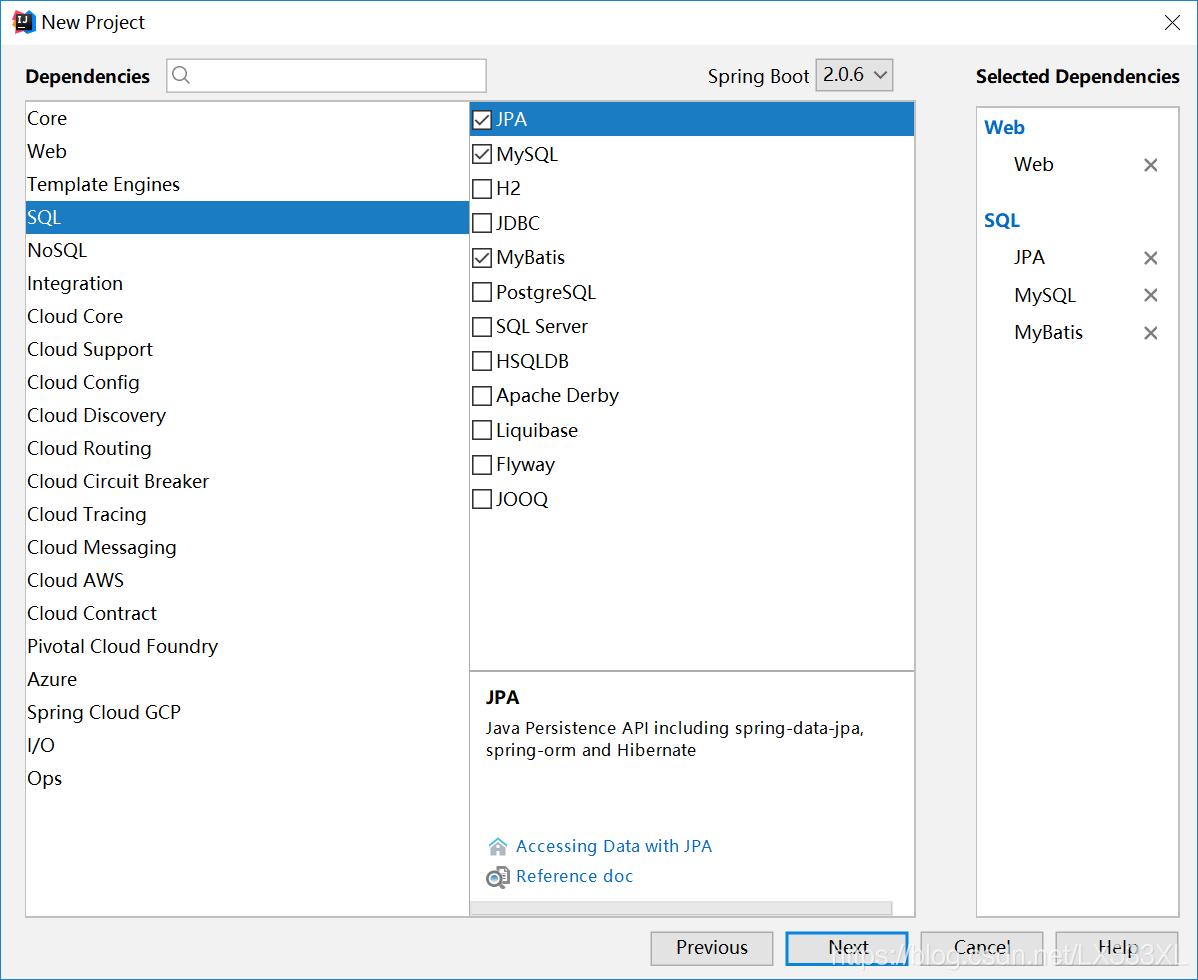The height and width of the screenshot is (980, 1198).
Task: Enable the JDBC checkbox
Action: tap(482, 223)
